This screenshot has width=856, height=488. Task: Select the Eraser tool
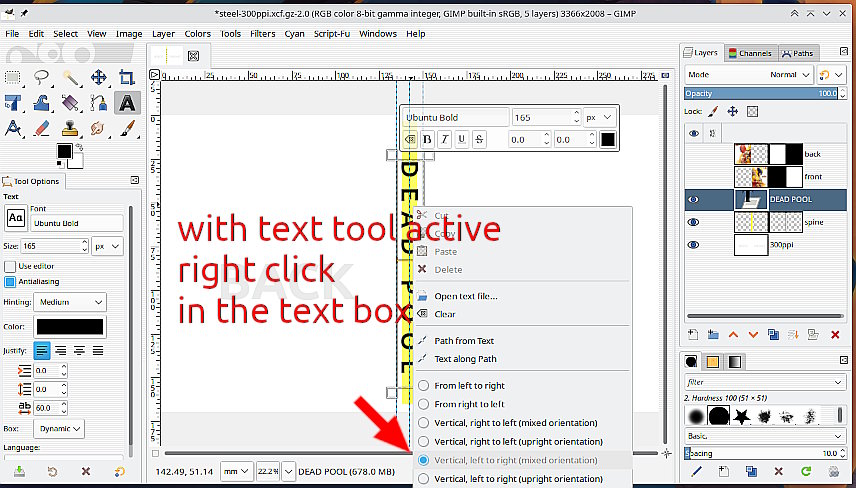(42, 129)
